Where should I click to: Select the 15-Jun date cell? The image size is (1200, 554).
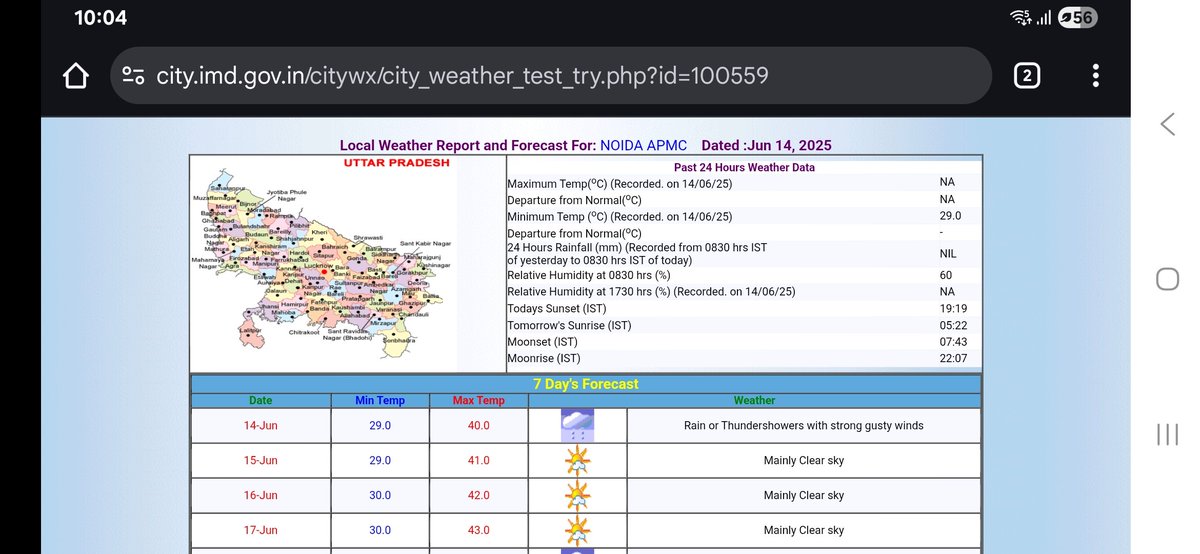[260, 460]
